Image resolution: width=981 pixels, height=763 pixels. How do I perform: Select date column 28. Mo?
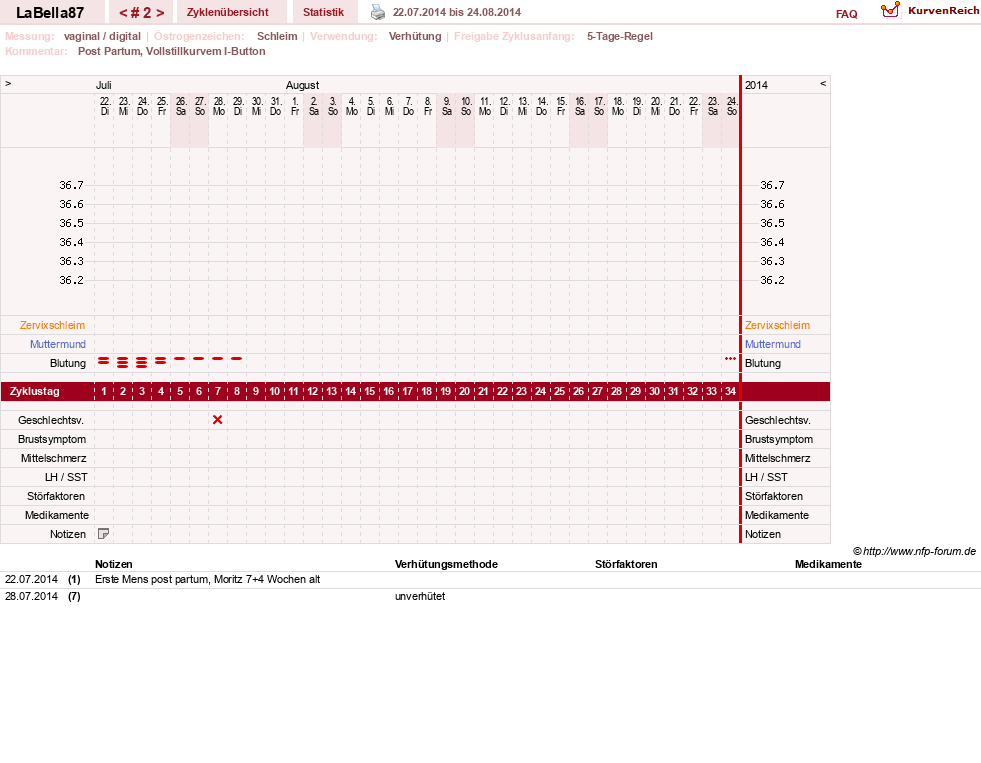pyautogui.click(x=219, y=106)
